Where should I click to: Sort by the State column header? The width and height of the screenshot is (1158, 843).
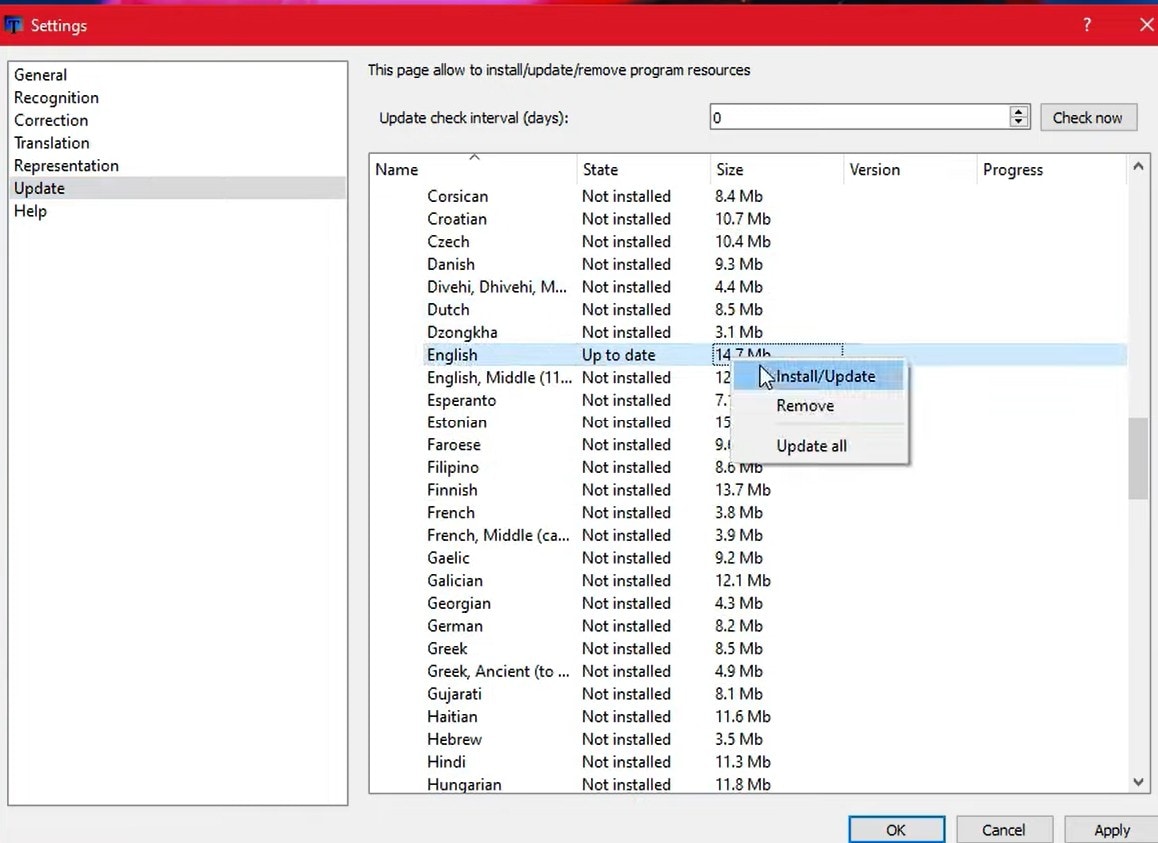click(643, 169)
